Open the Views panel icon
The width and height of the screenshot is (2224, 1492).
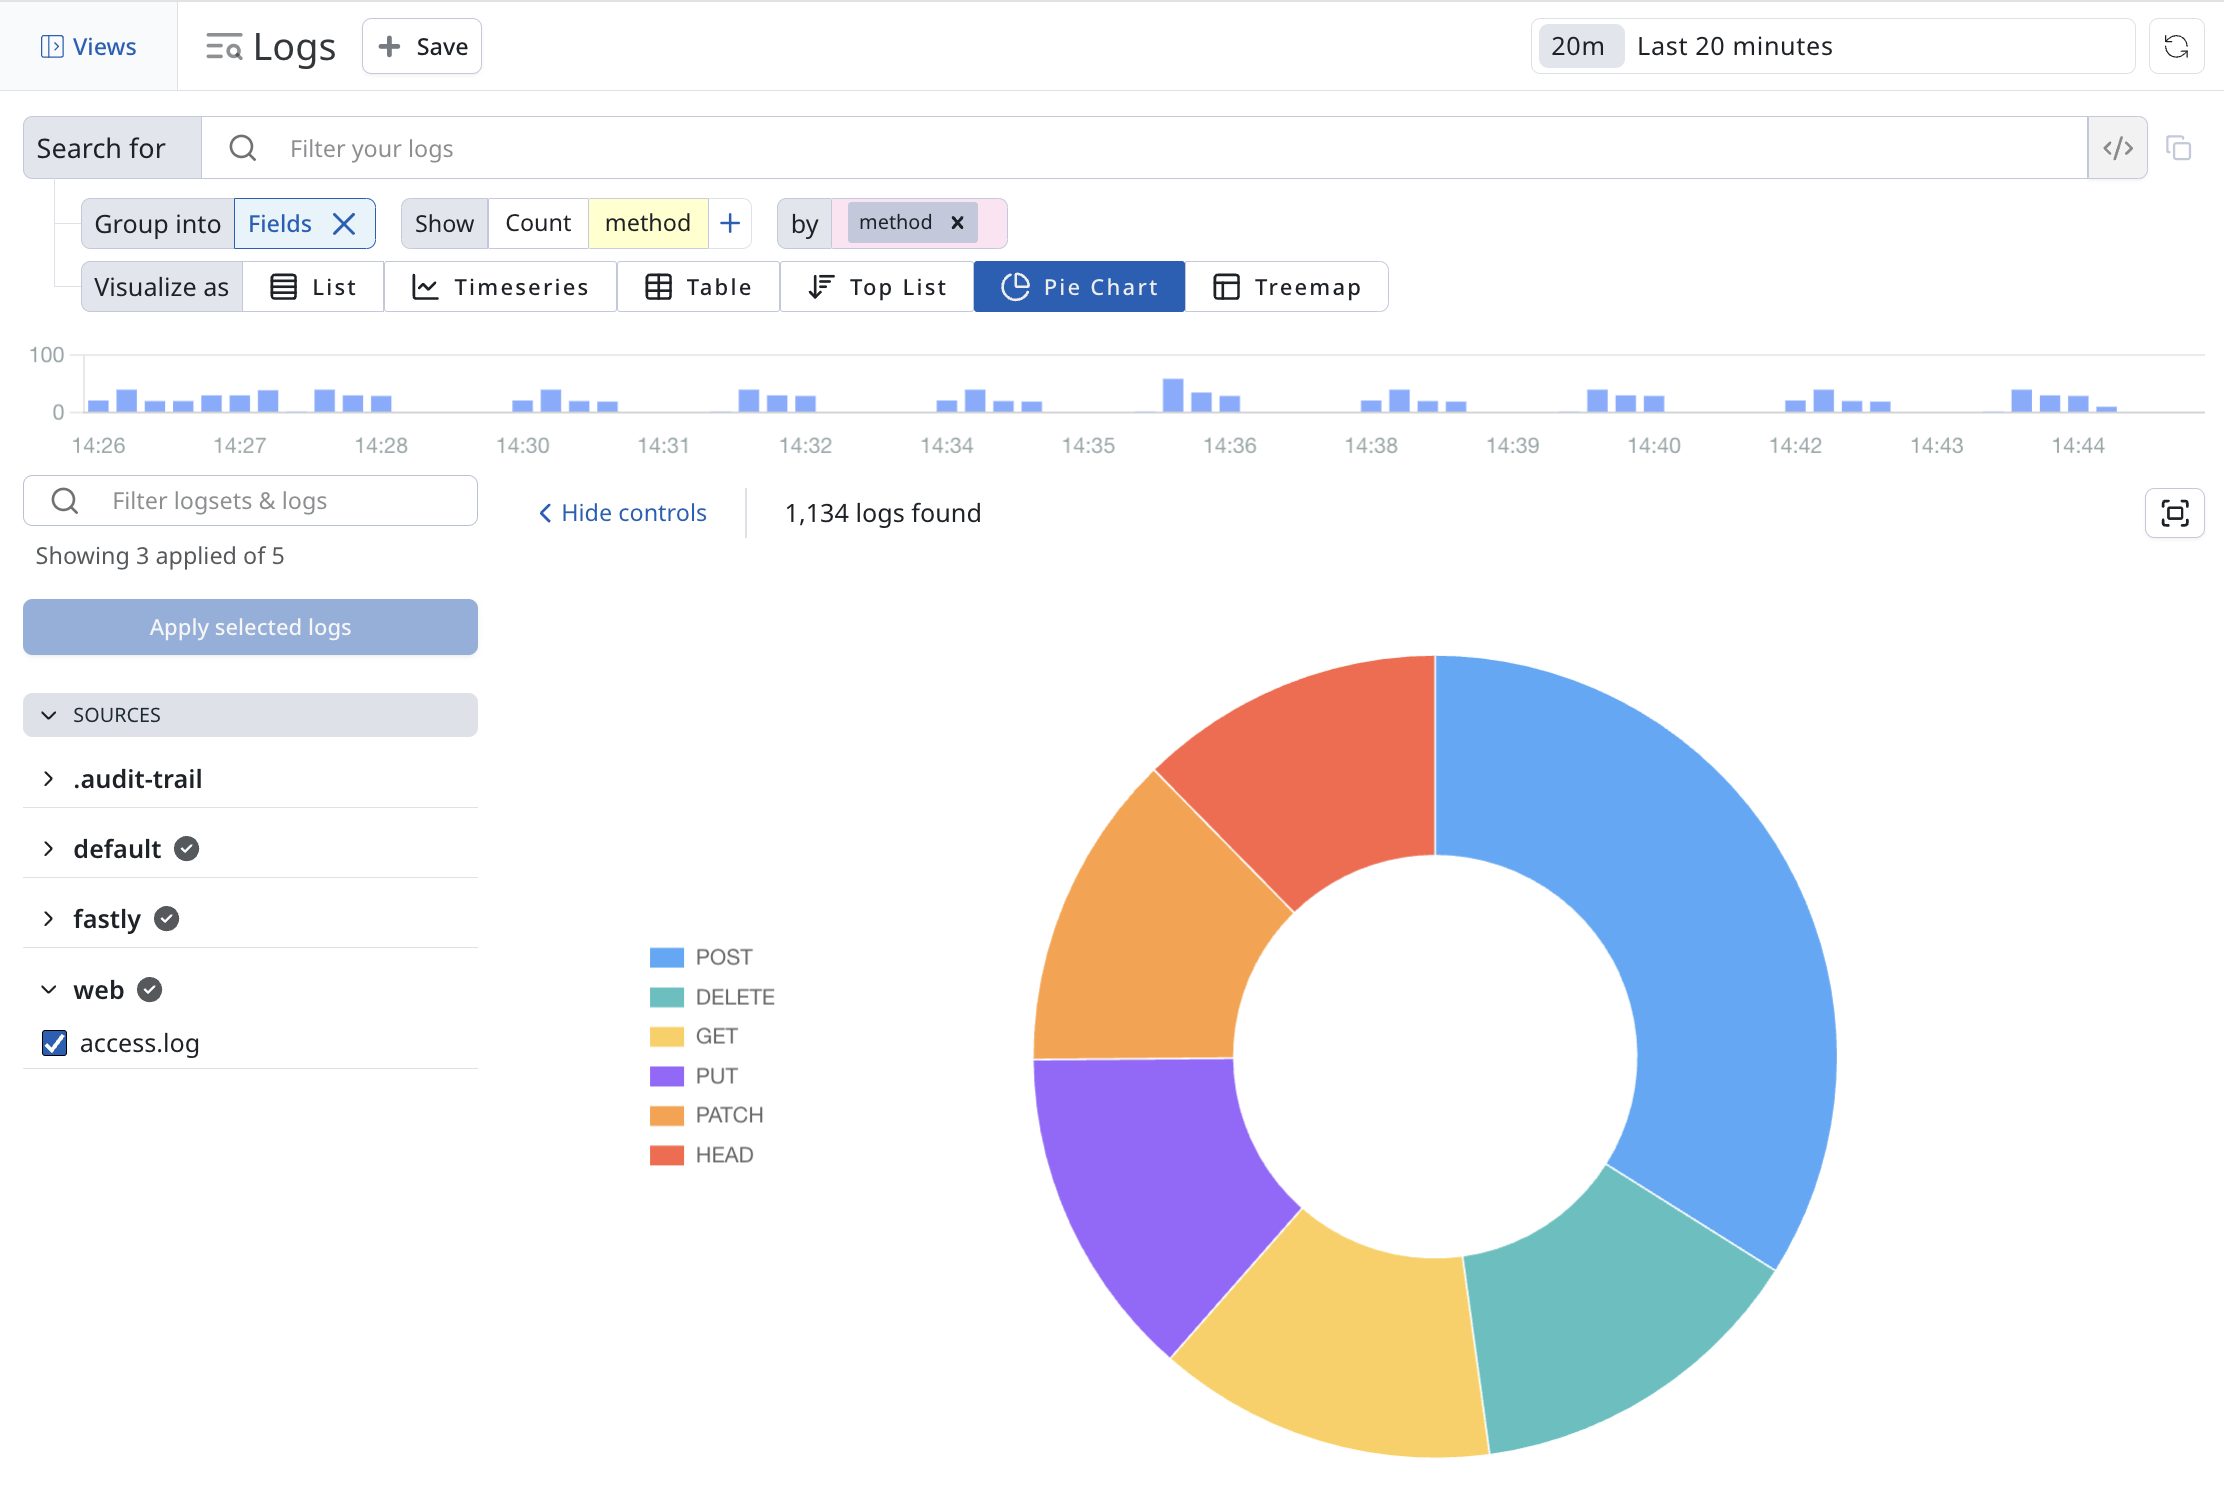point(52,47)
